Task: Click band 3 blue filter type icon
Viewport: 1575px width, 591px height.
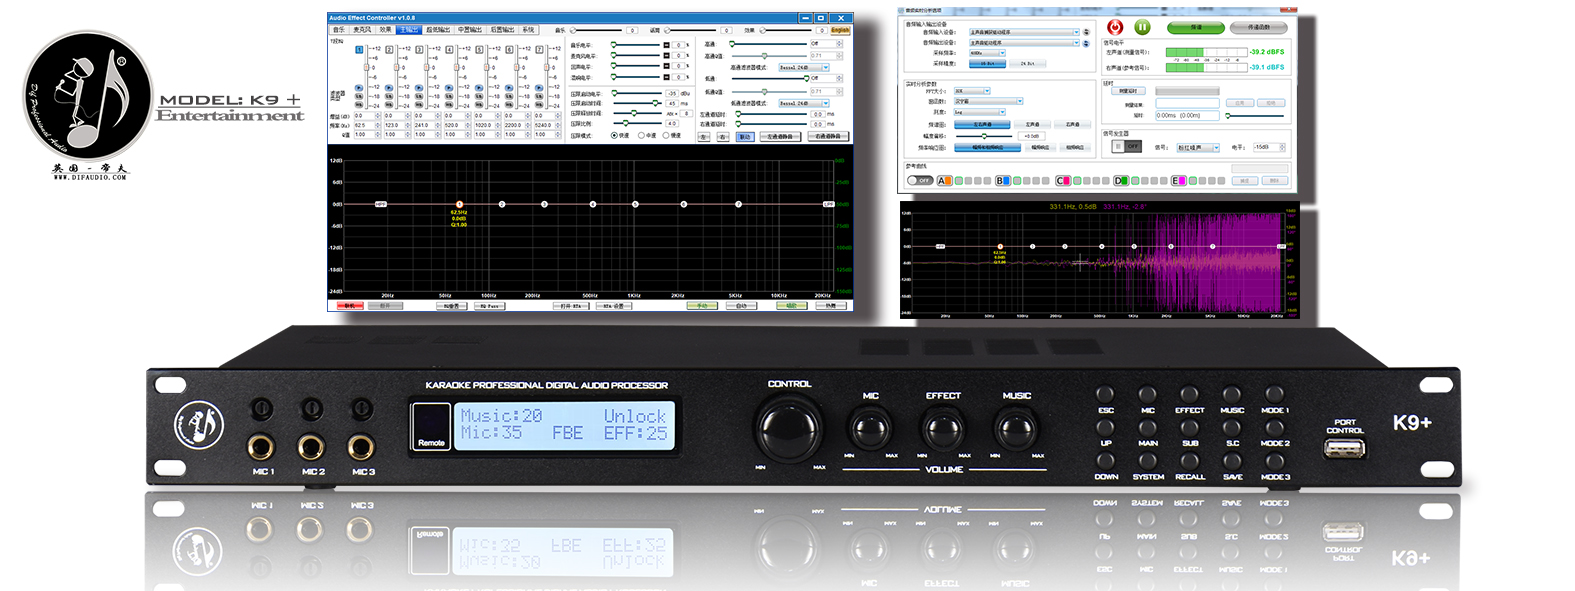Action: tap(419, 88)
